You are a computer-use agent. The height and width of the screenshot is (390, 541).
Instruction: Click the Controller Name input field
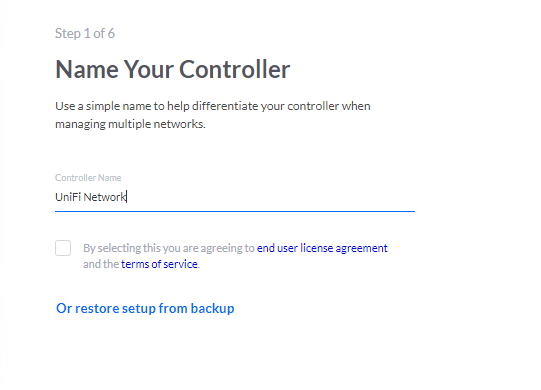(x=235, y=197)
